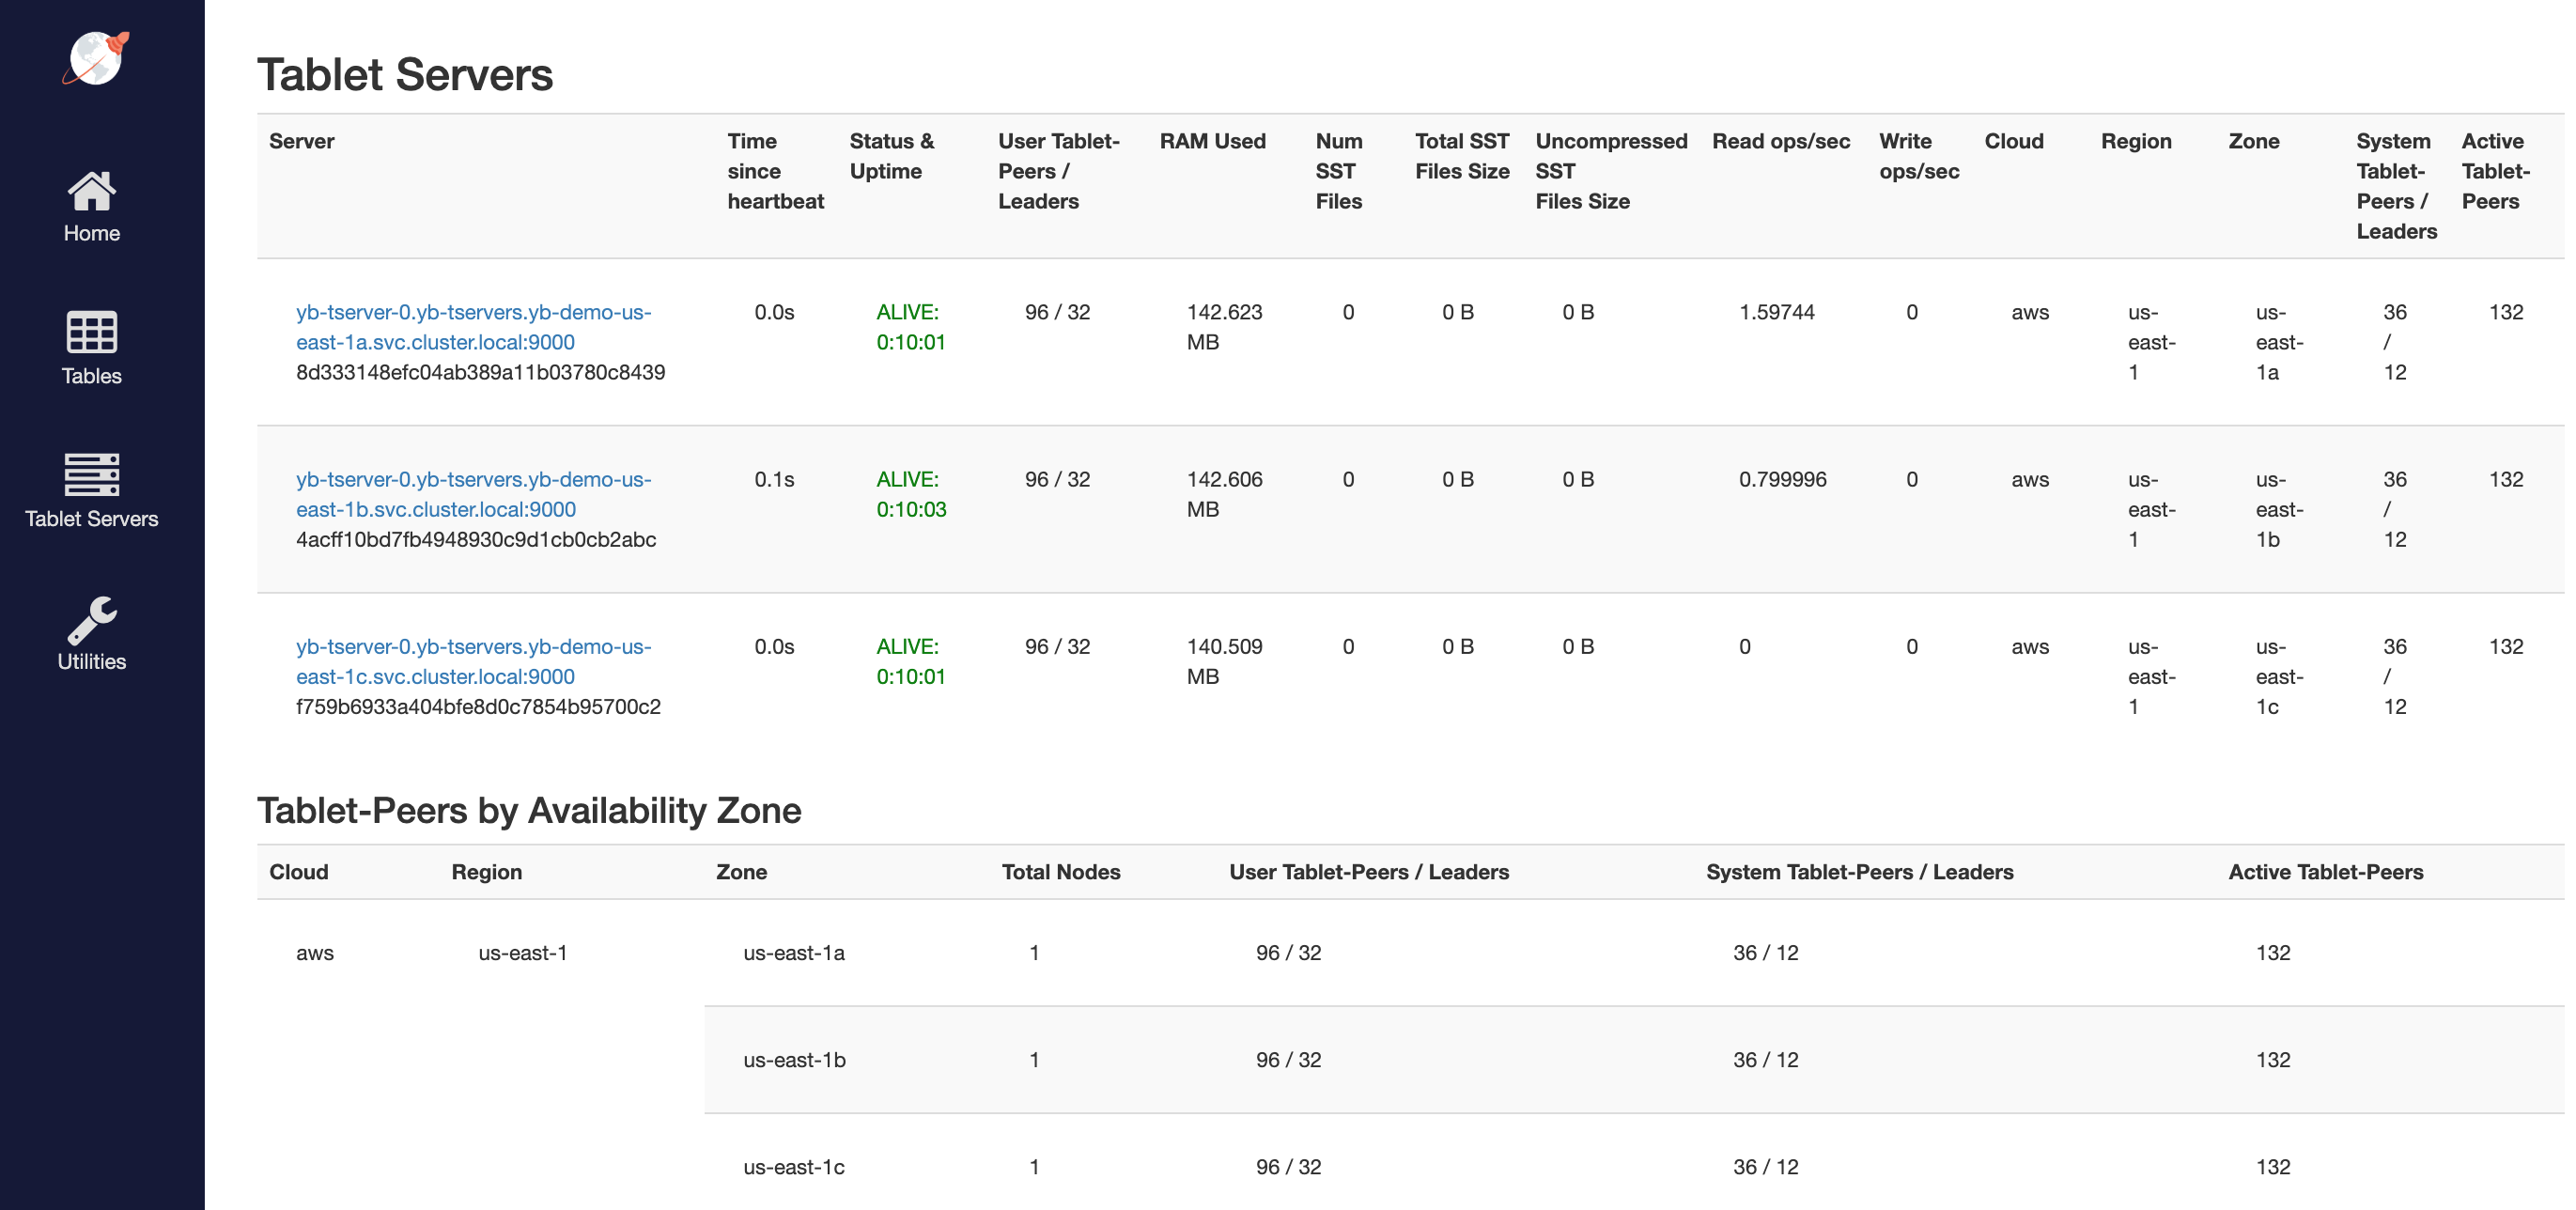The width and height of the screenshot is (2576, 1210).
Task: Select the Tablet Servers stack icon
Action: tap(91, 475)
